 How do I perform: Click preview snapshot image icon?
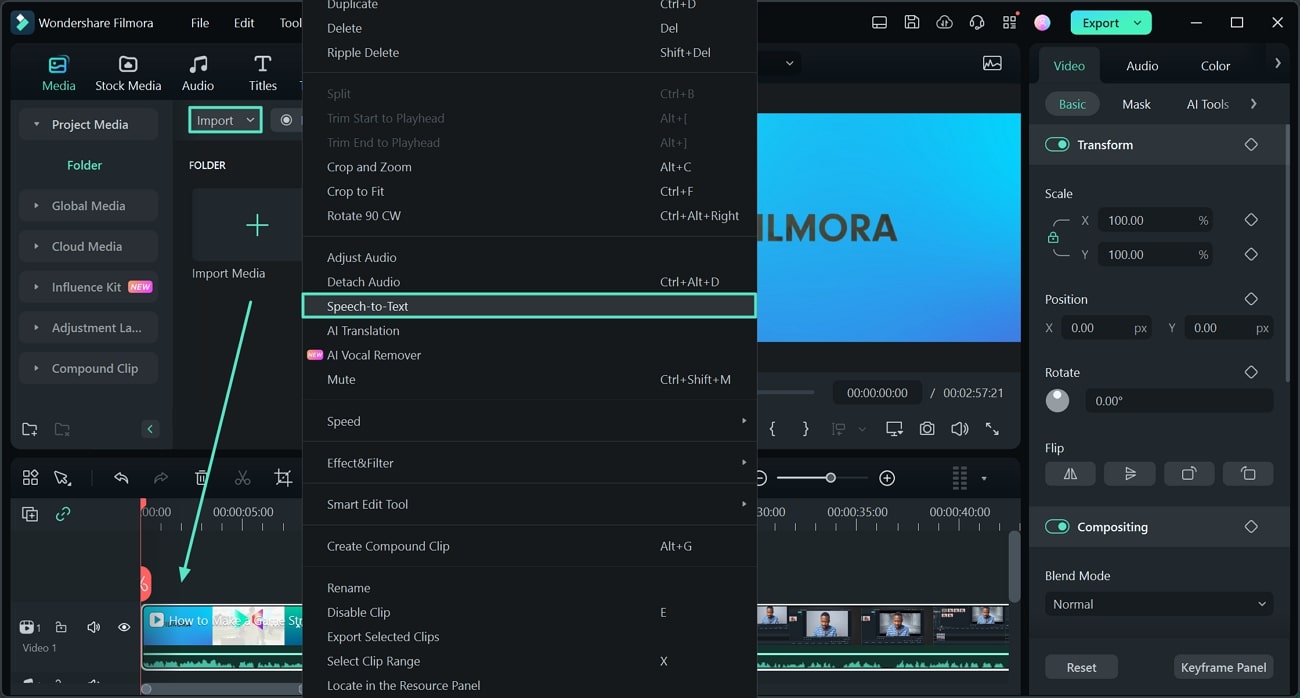point(992,63)
